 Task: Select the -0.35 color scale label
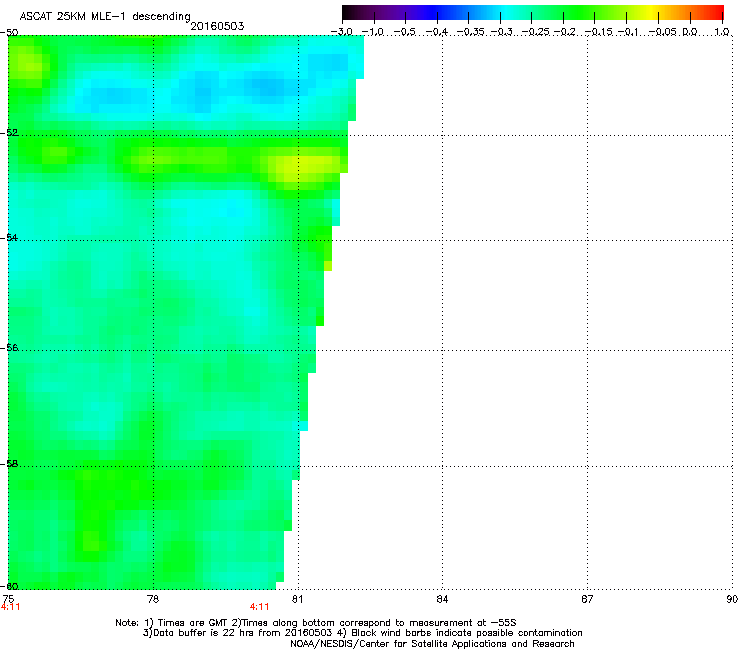(471, 32)
